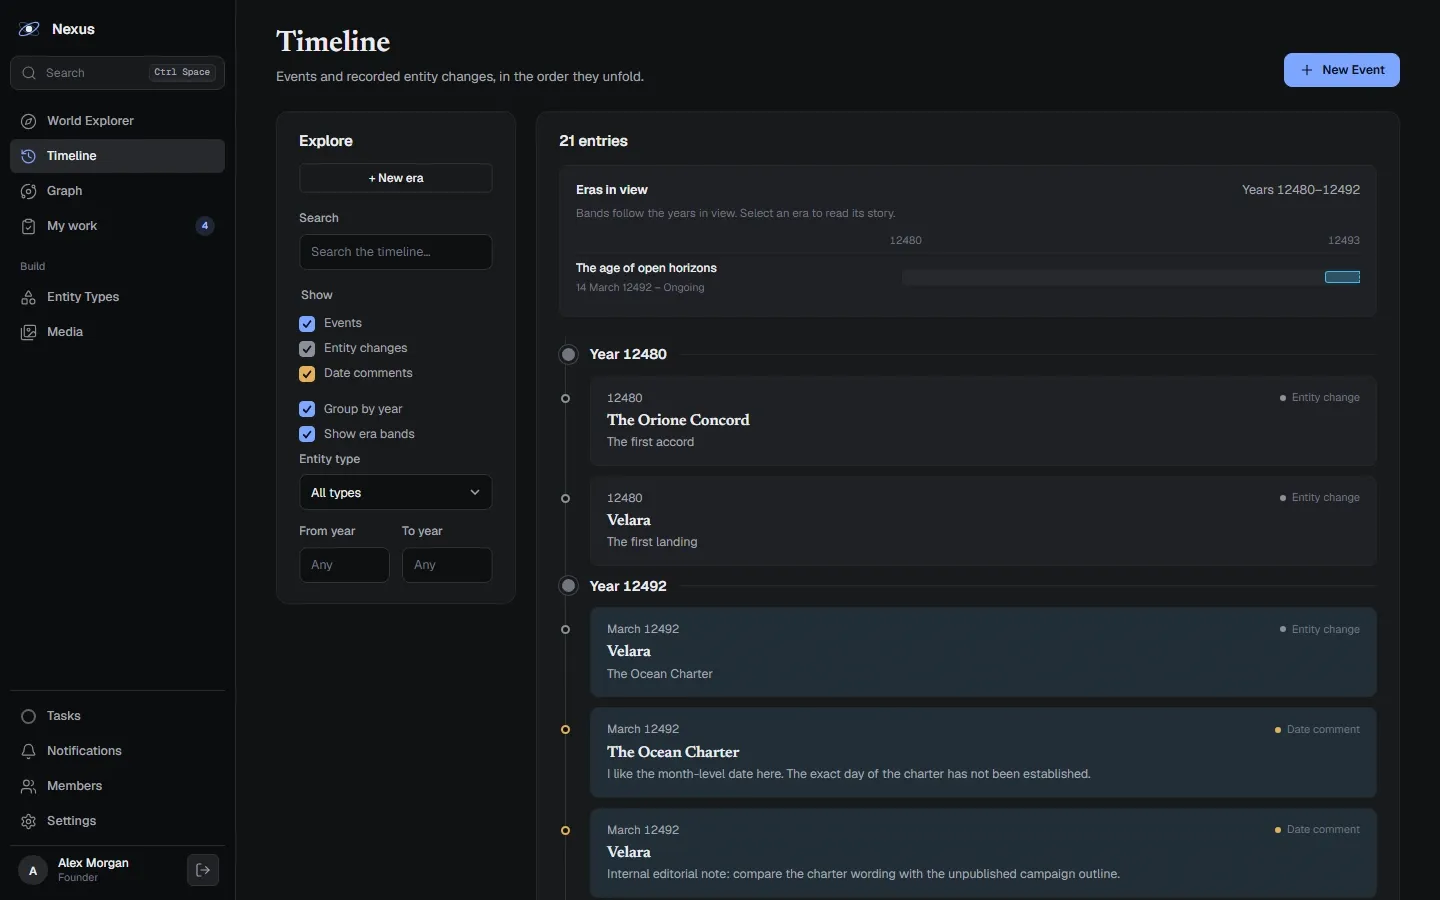Disable the Date comments checkbox
This screenshot has width=1440, height=900.
coord(307,374)
